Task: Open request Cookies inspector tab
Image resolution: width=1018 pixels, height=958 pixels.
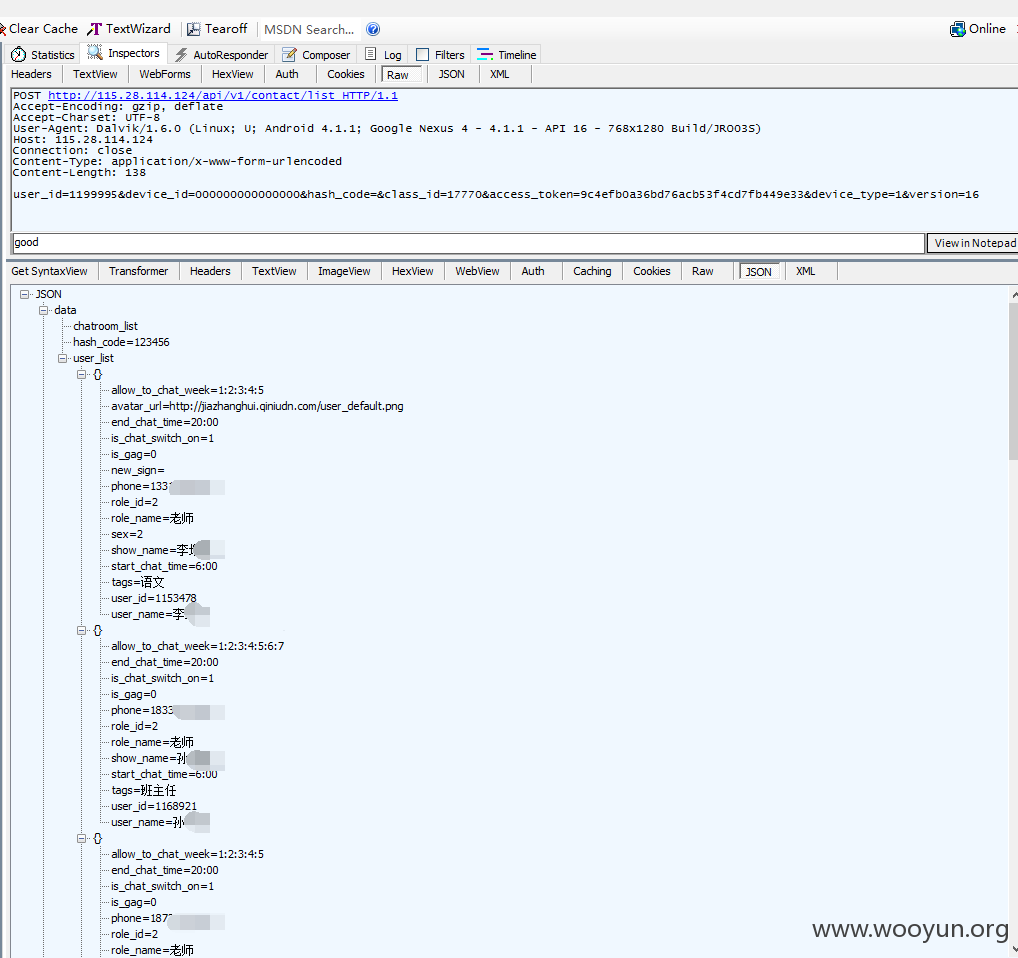Action: click(346, 74)
